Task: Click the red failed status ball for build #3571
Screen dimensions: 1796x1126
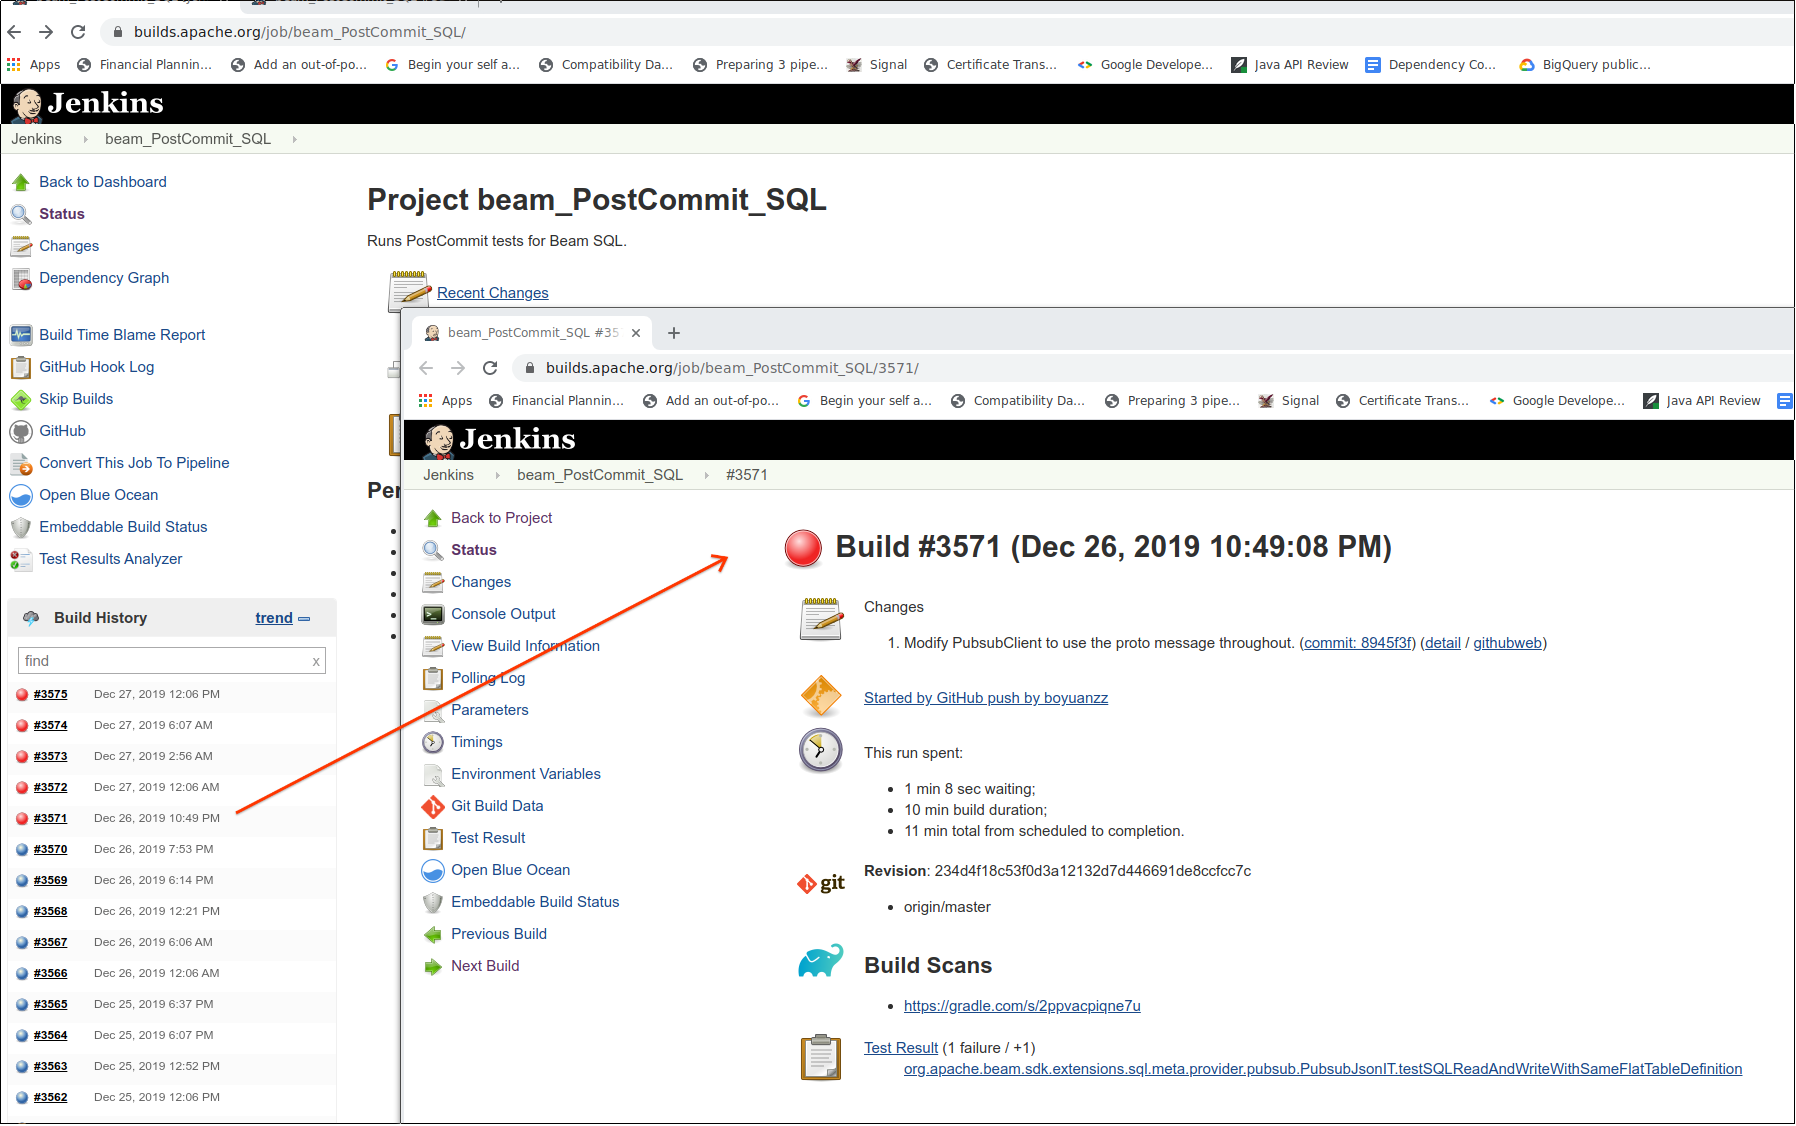Action: pos(803,548)
